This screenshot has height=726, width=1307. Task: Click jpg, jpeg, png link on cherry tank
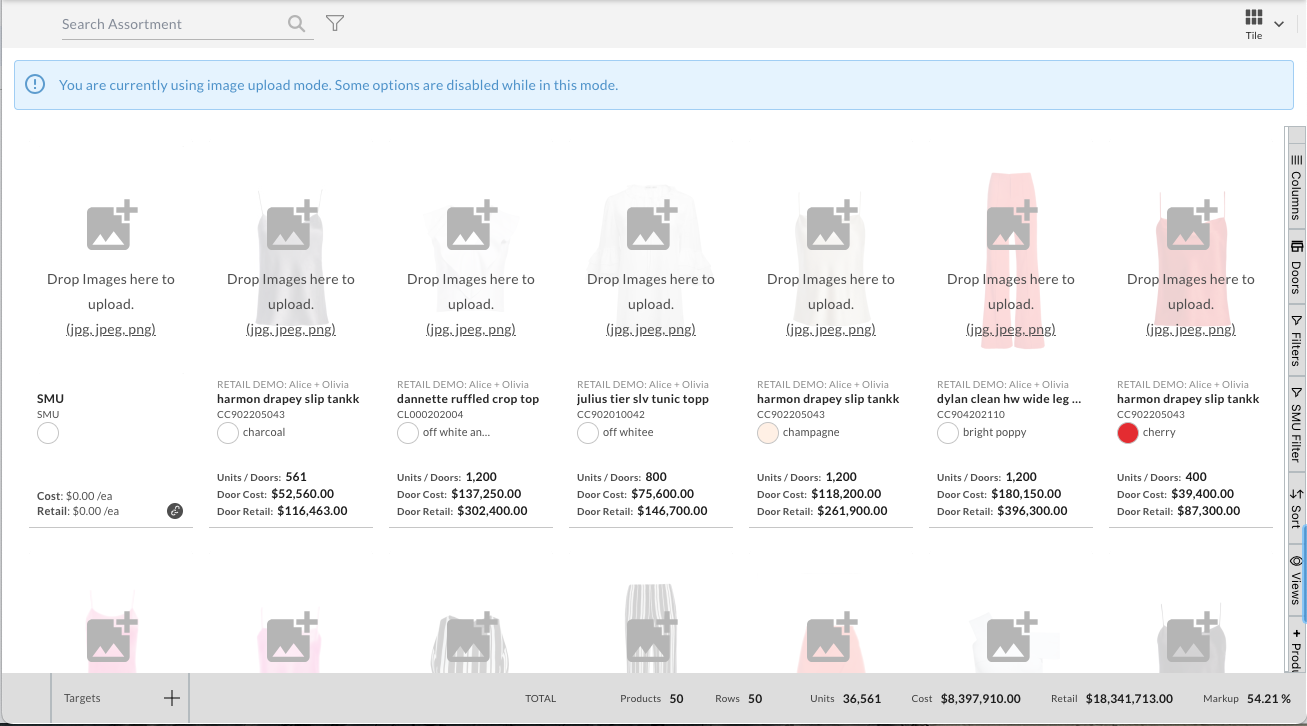point(1191,329)
